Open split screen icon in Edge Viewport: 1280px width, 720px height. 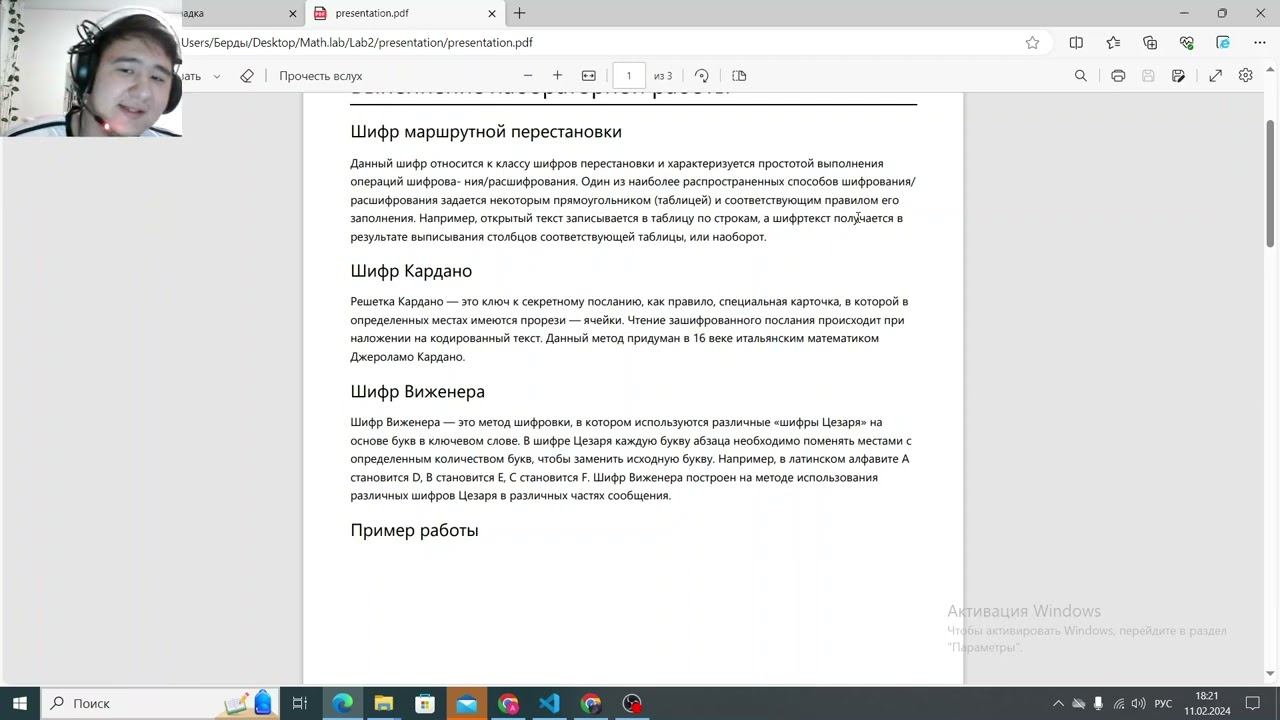(1076, 43)
